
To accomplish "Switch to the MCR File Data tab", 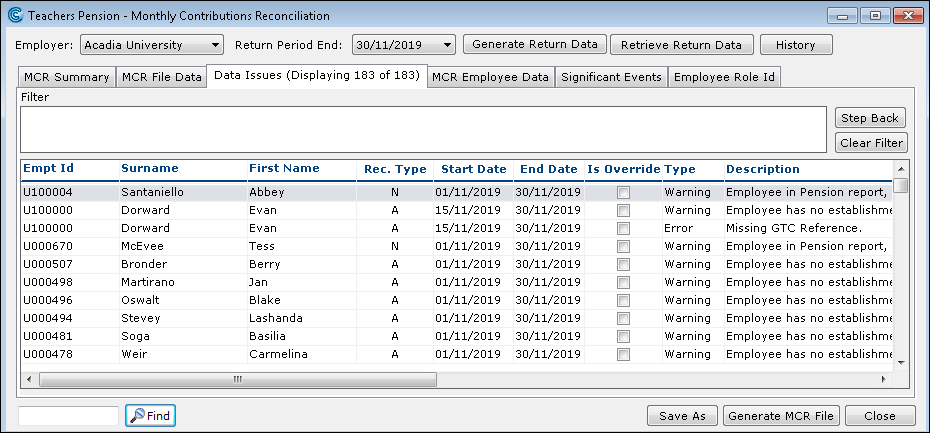I will click(x=161, y=77).
